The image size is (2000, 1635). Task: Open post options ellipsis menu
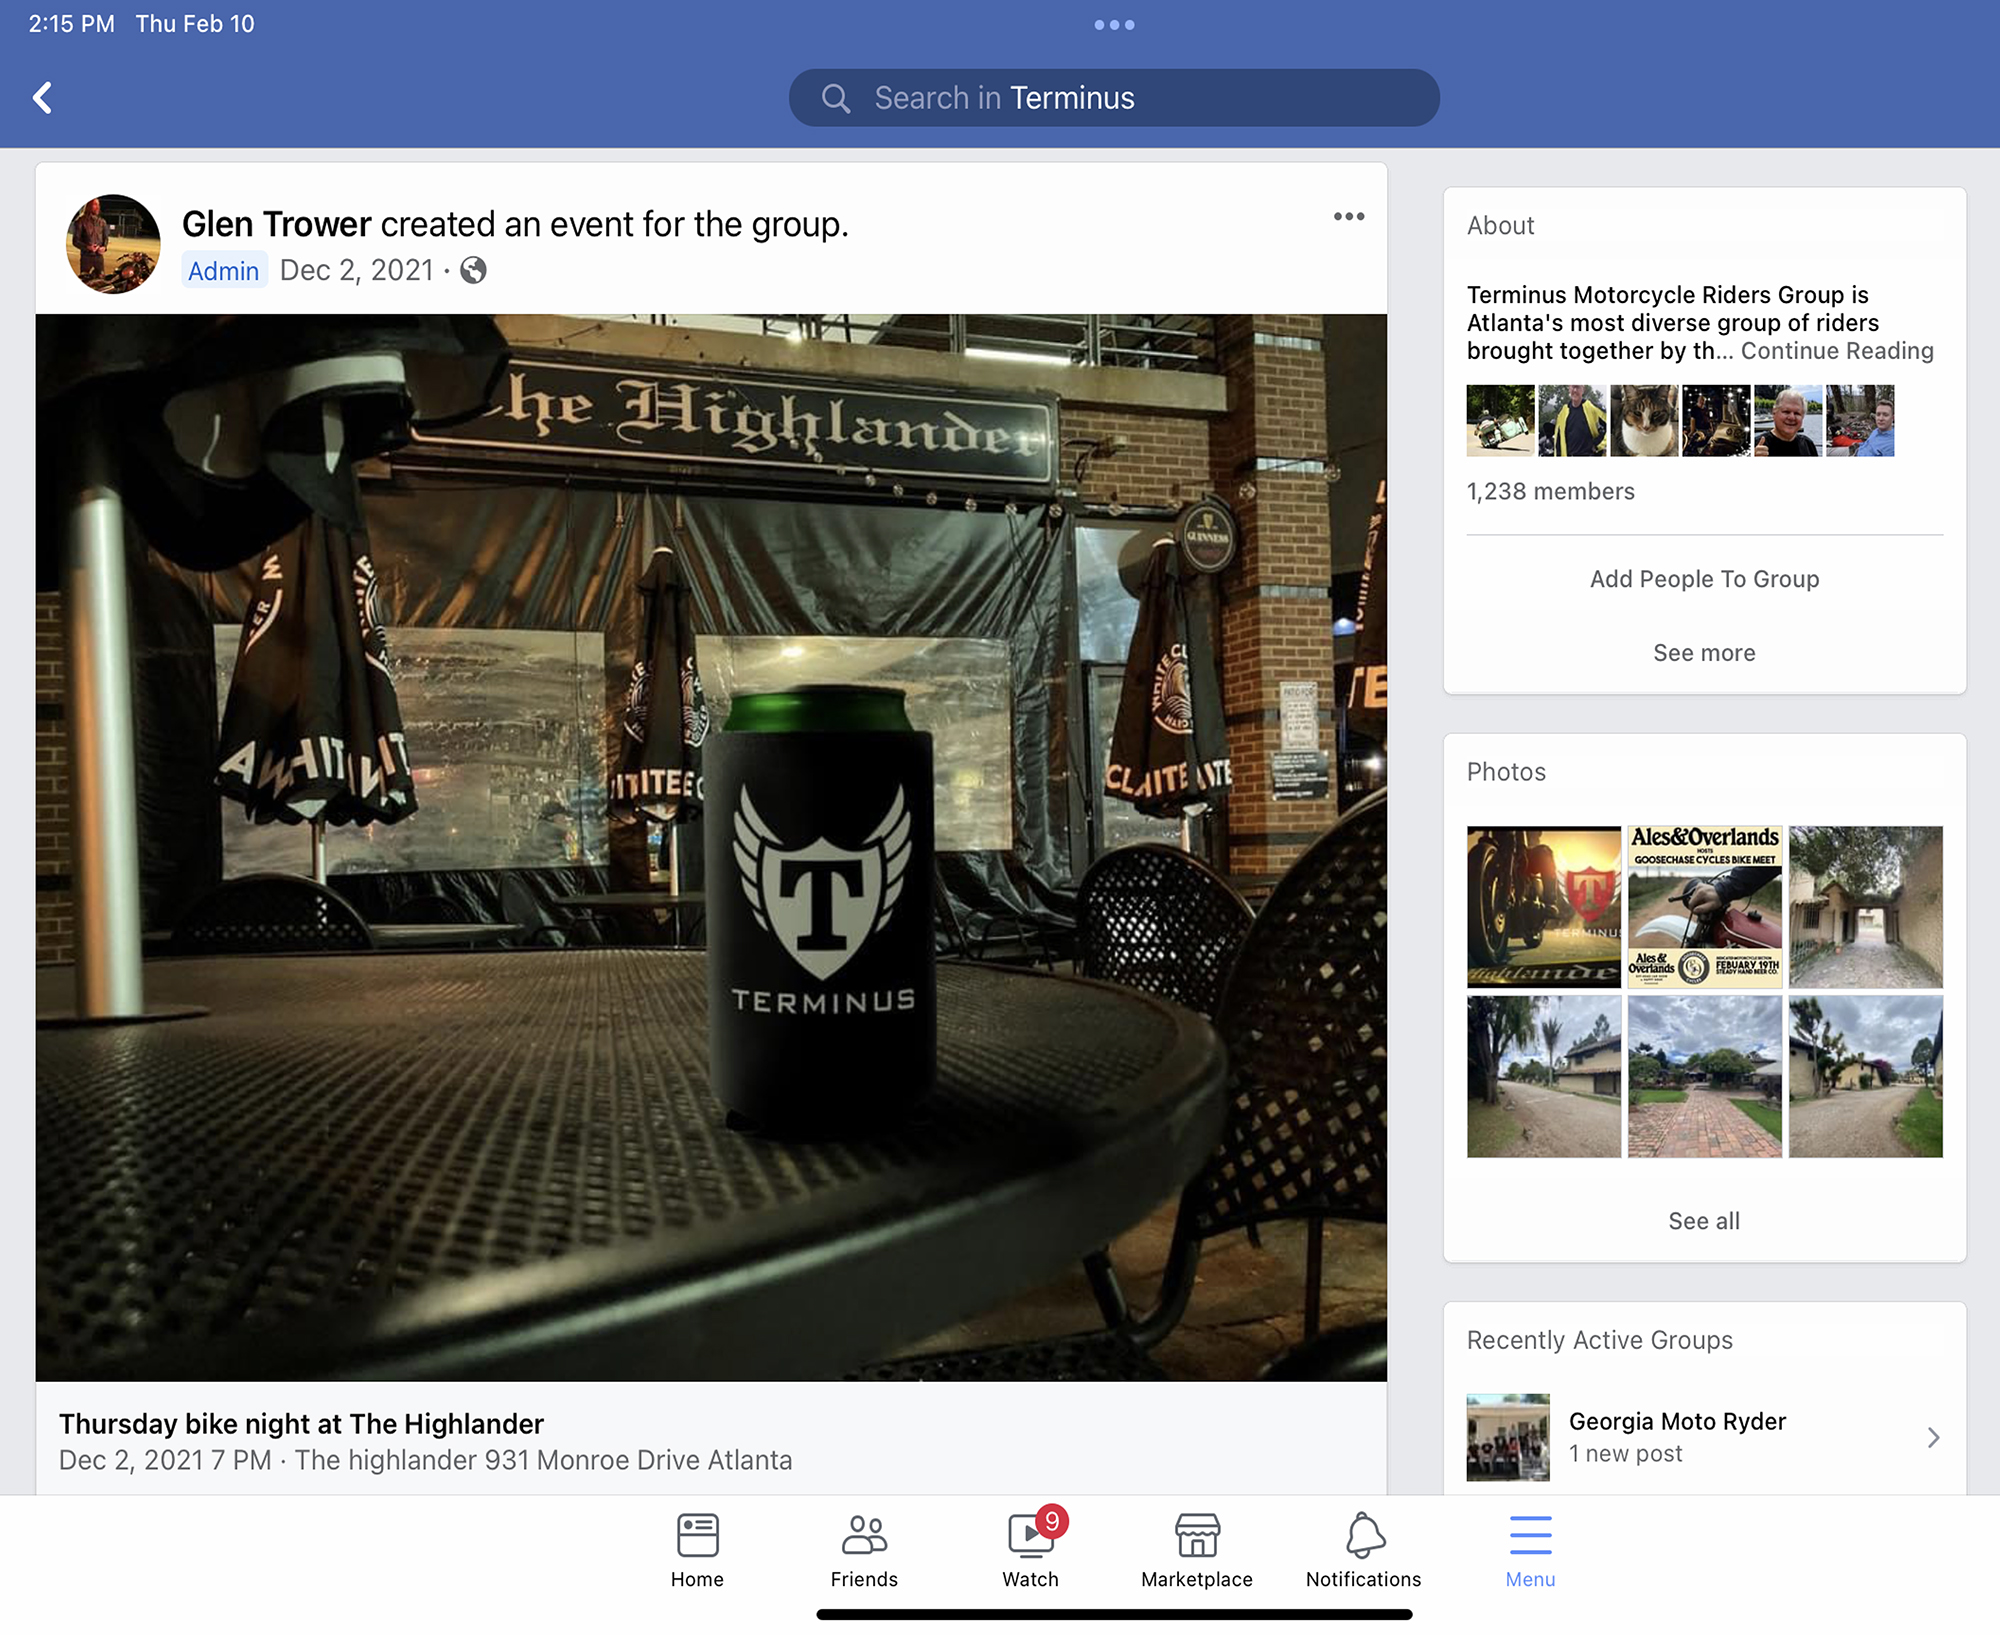click(x=1348, y=216)
